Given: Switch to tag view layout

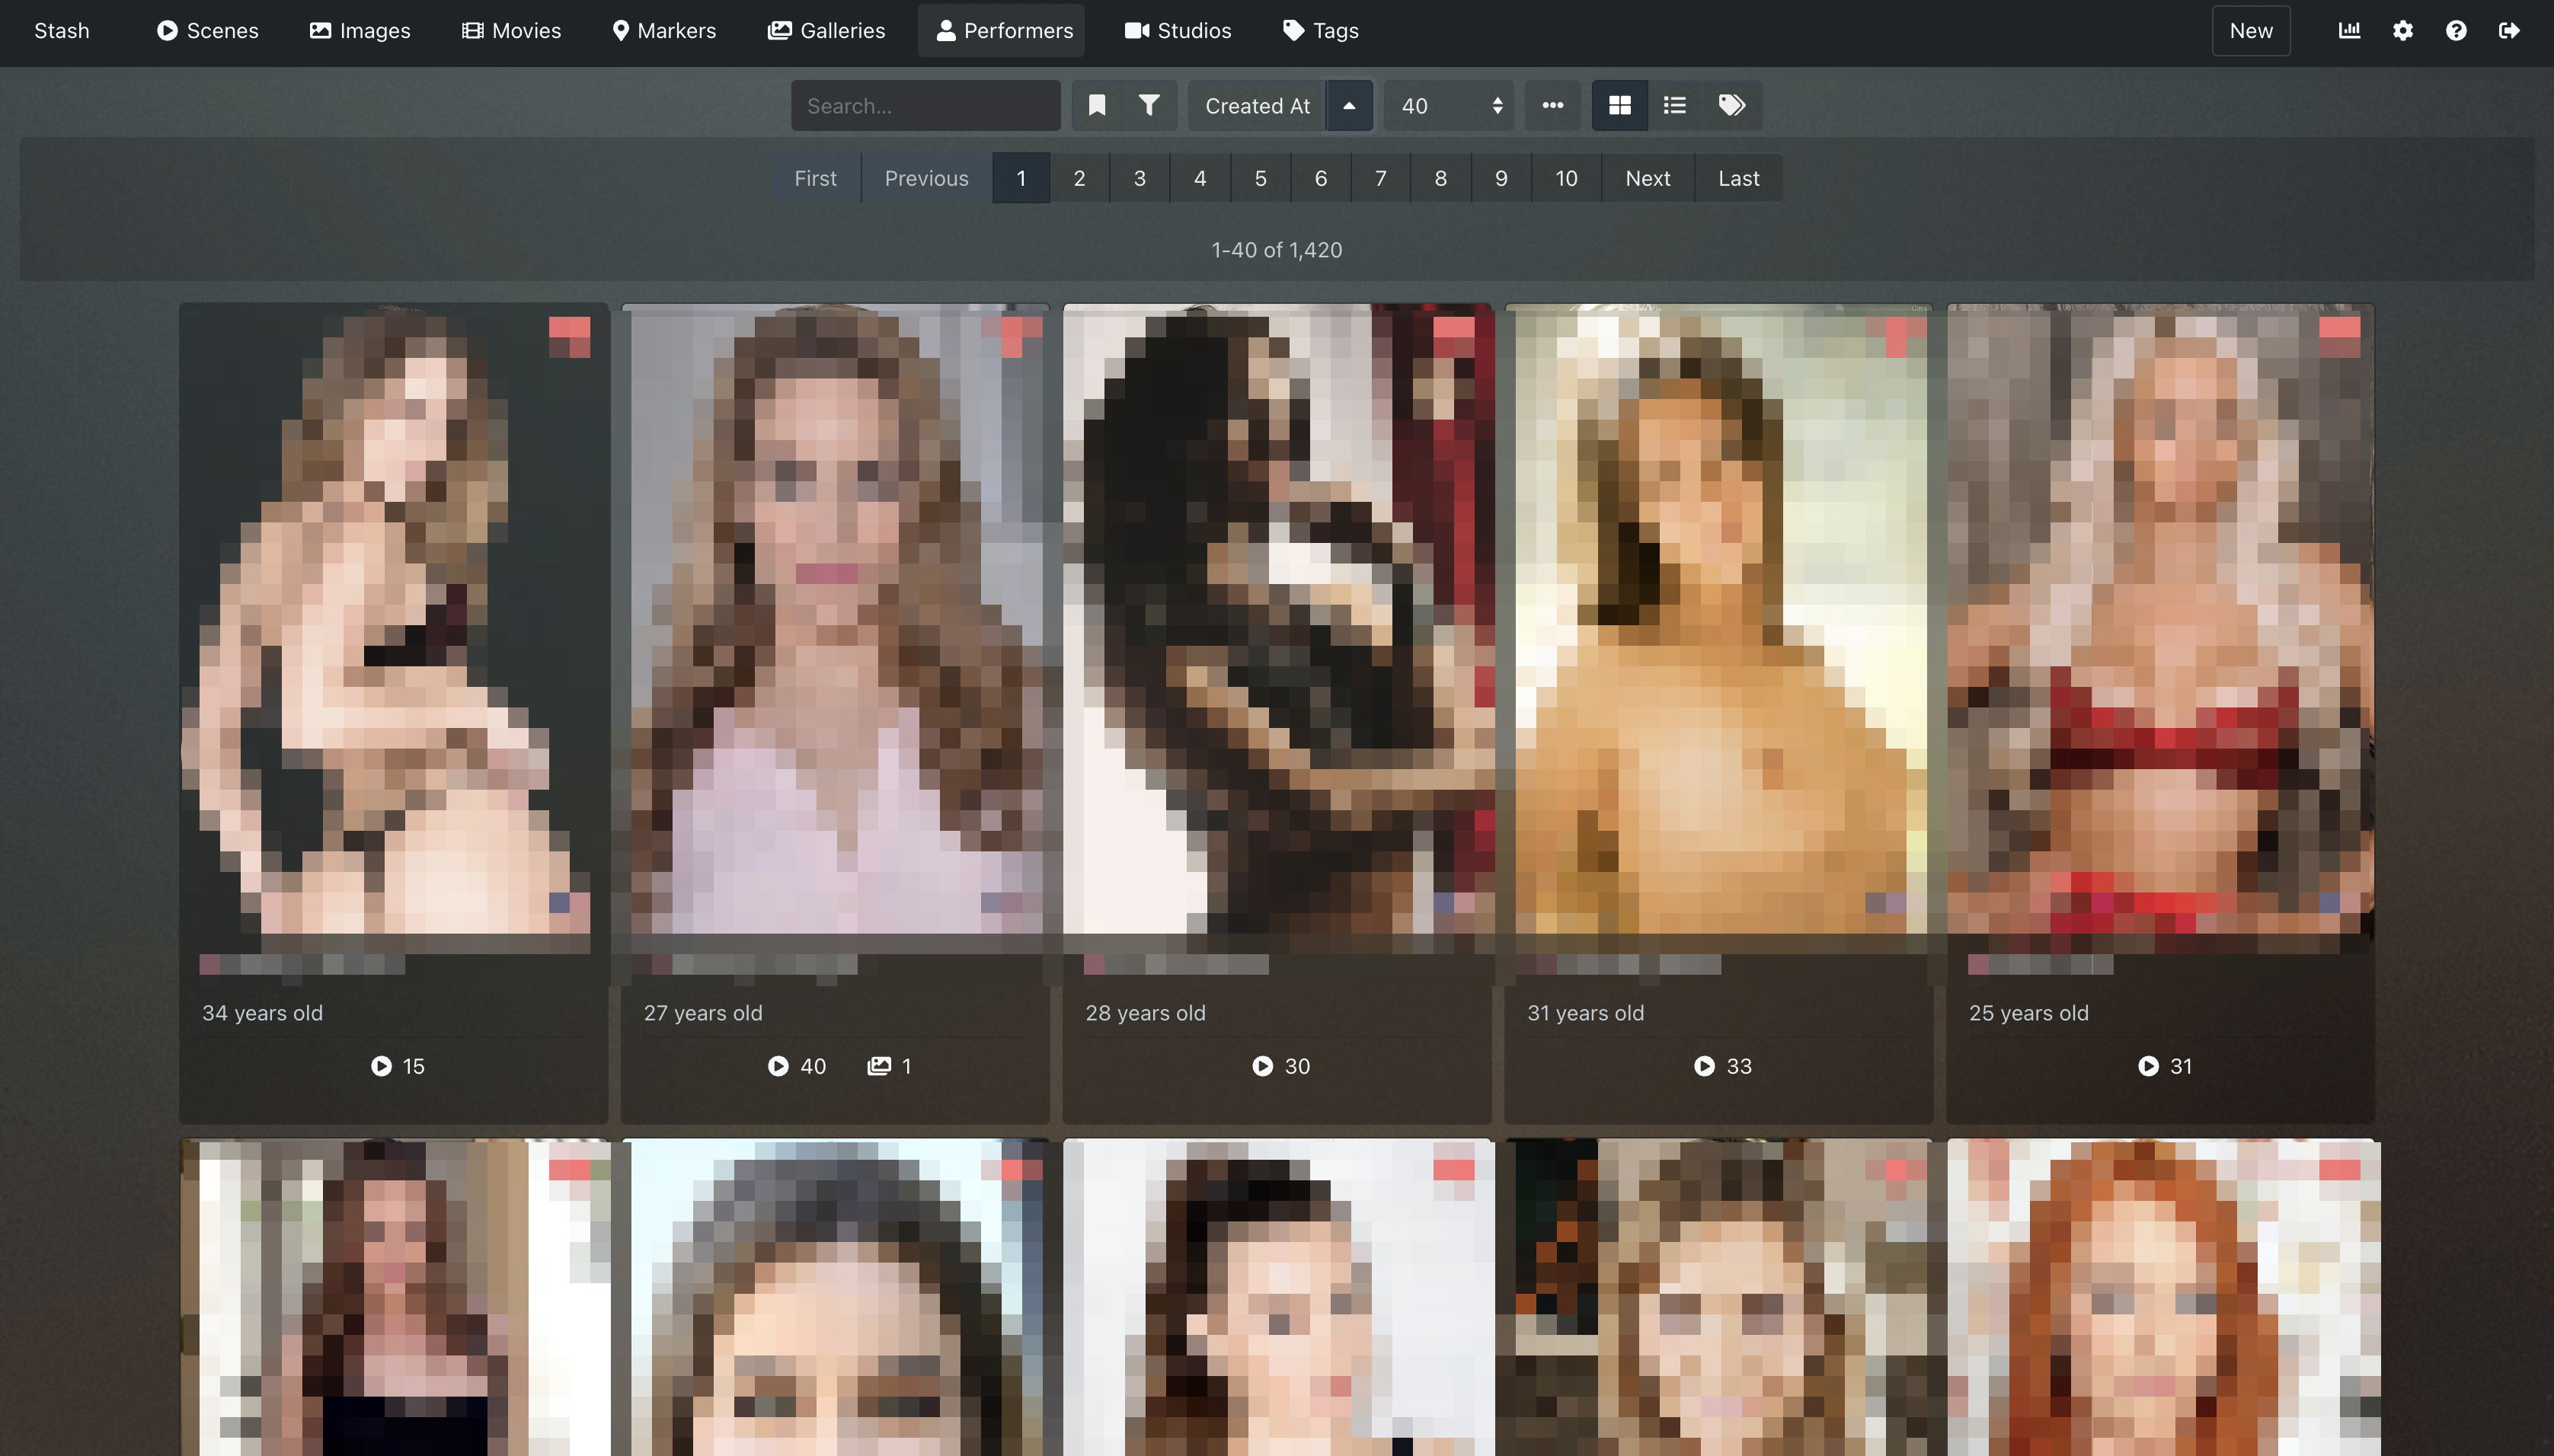Looking at the screenshot, I should click(x=1733, y=105).
